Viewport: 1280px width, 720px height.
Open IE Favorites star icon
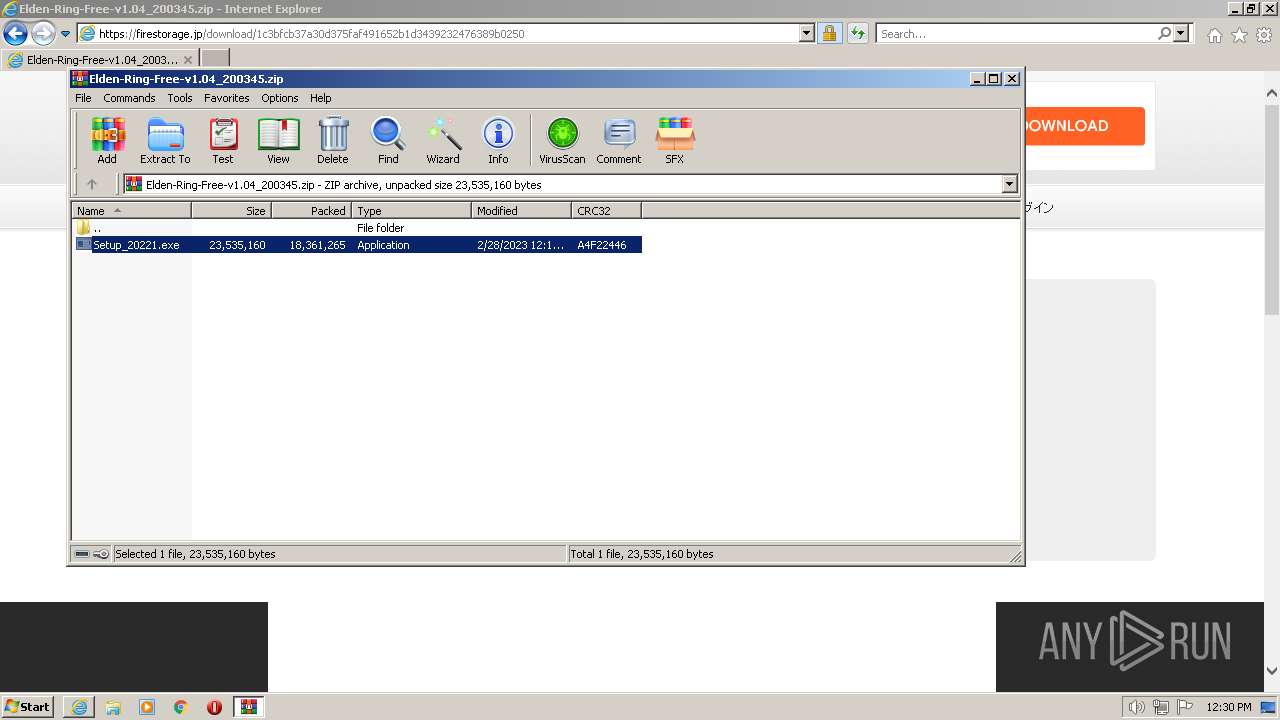(x=1239, y=35)
